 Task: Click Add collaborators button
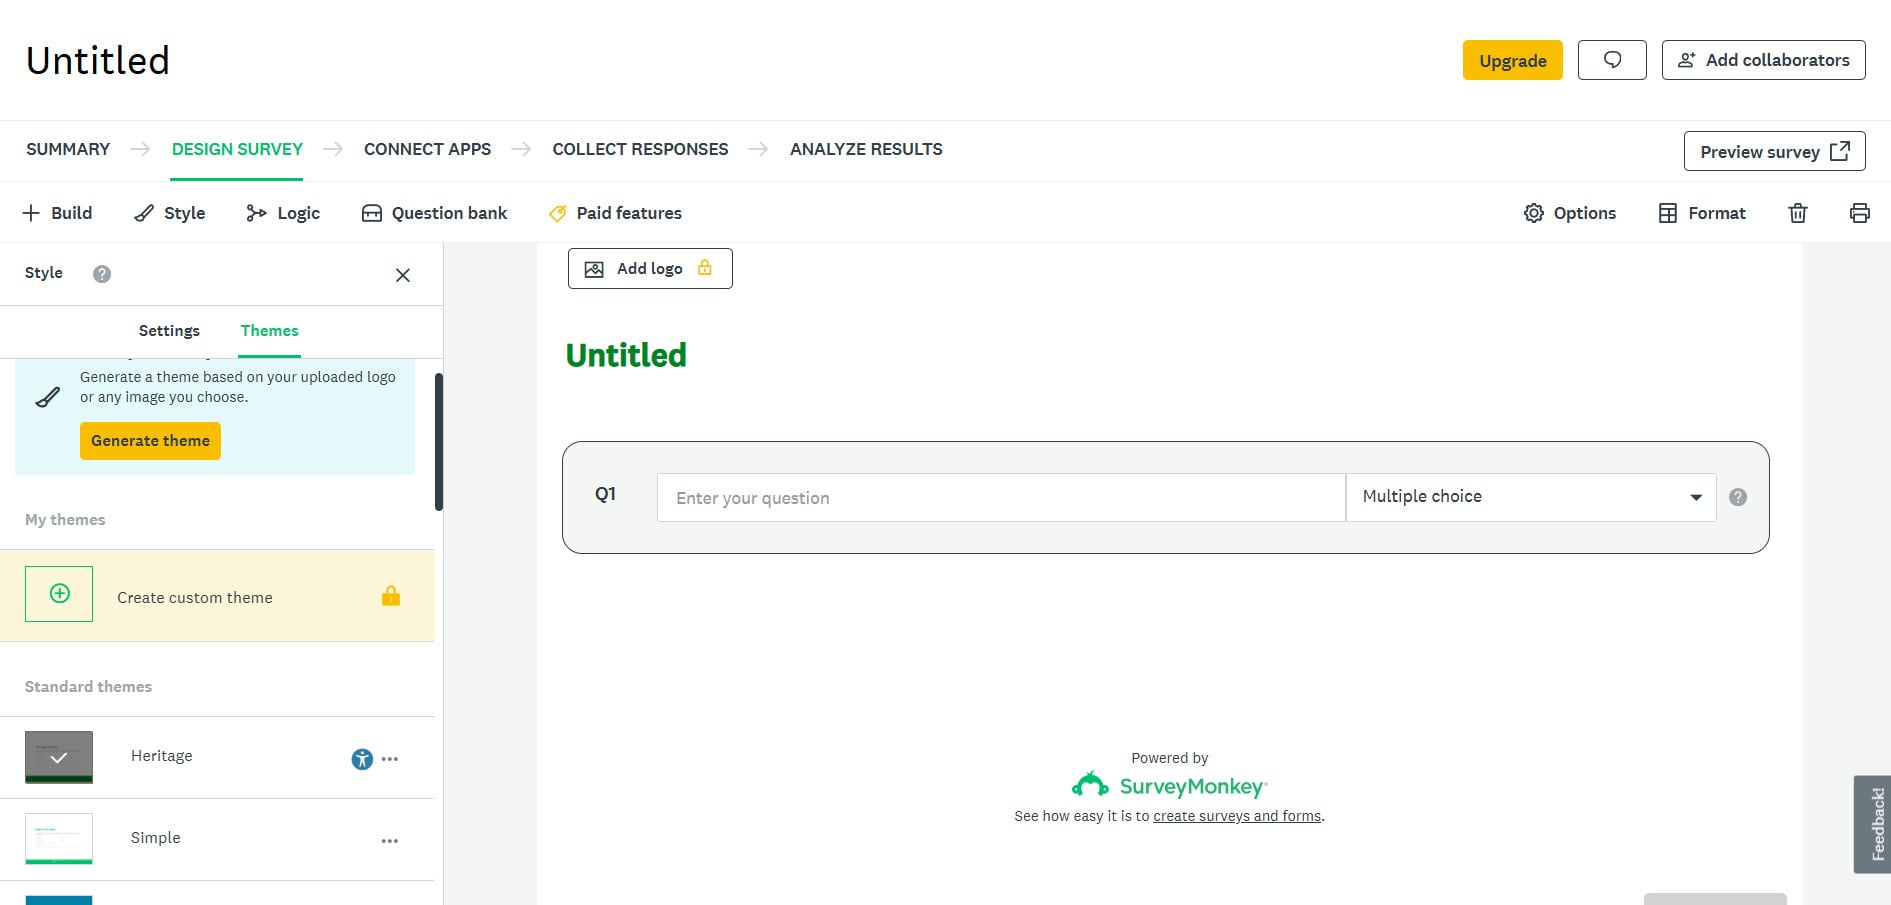click(1763, 60)
